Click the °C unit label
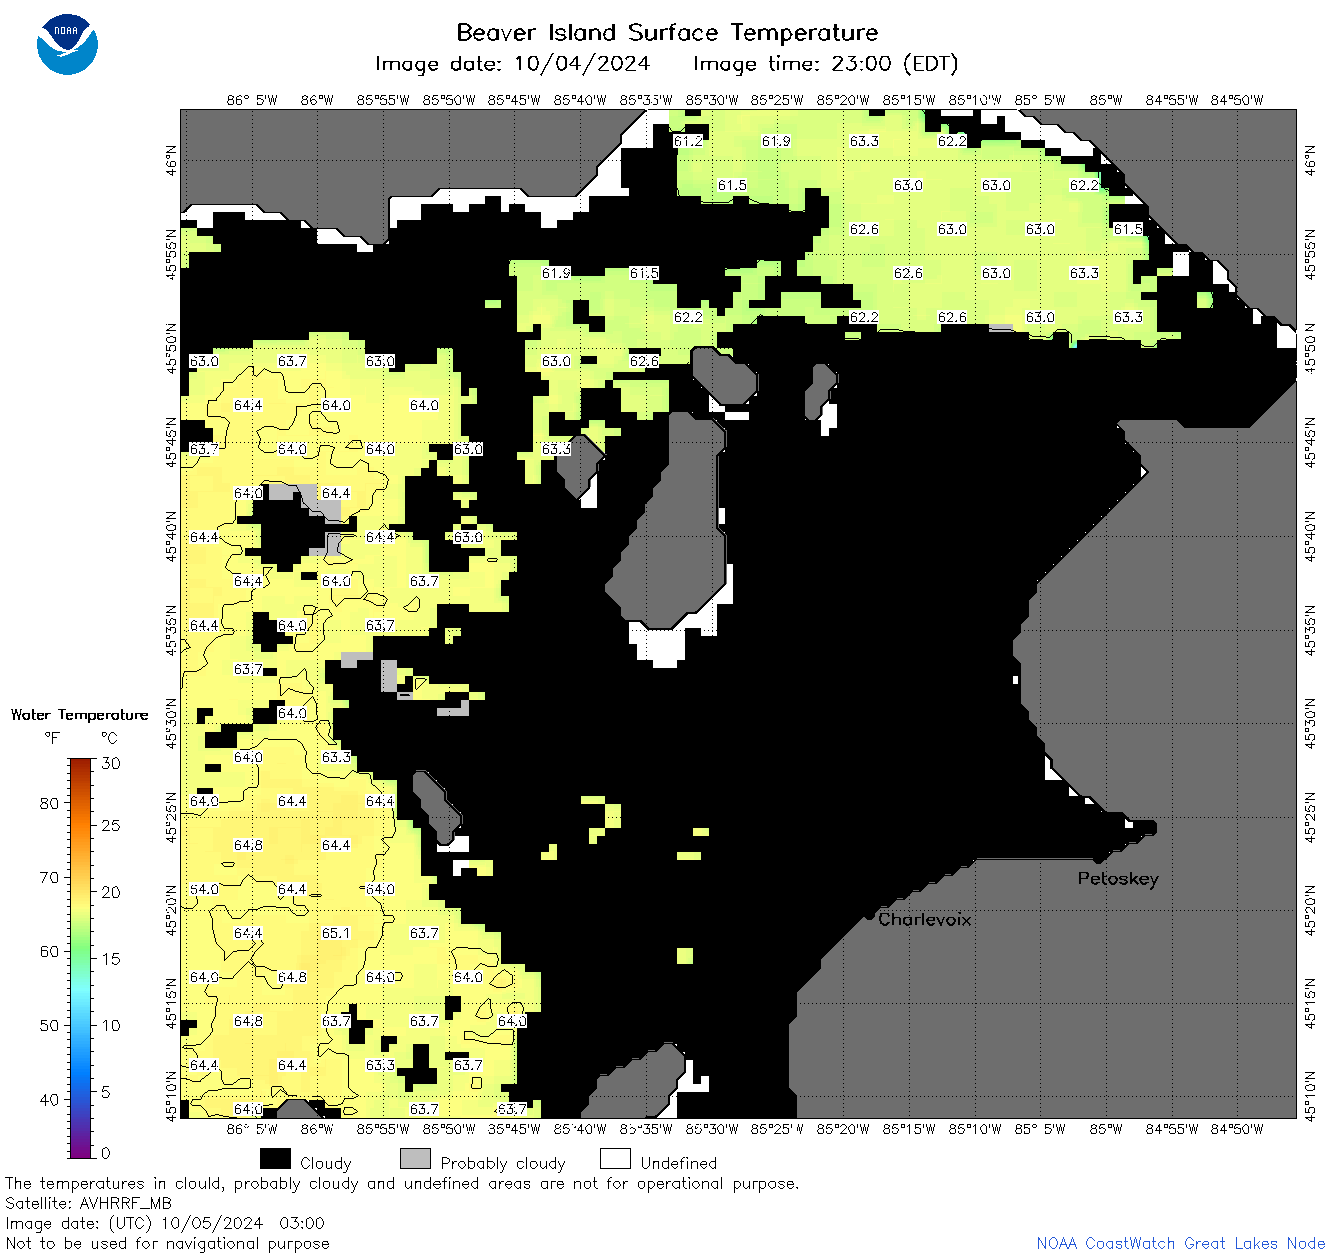This screenshot has width=1336, height=1259. (109, 738)
